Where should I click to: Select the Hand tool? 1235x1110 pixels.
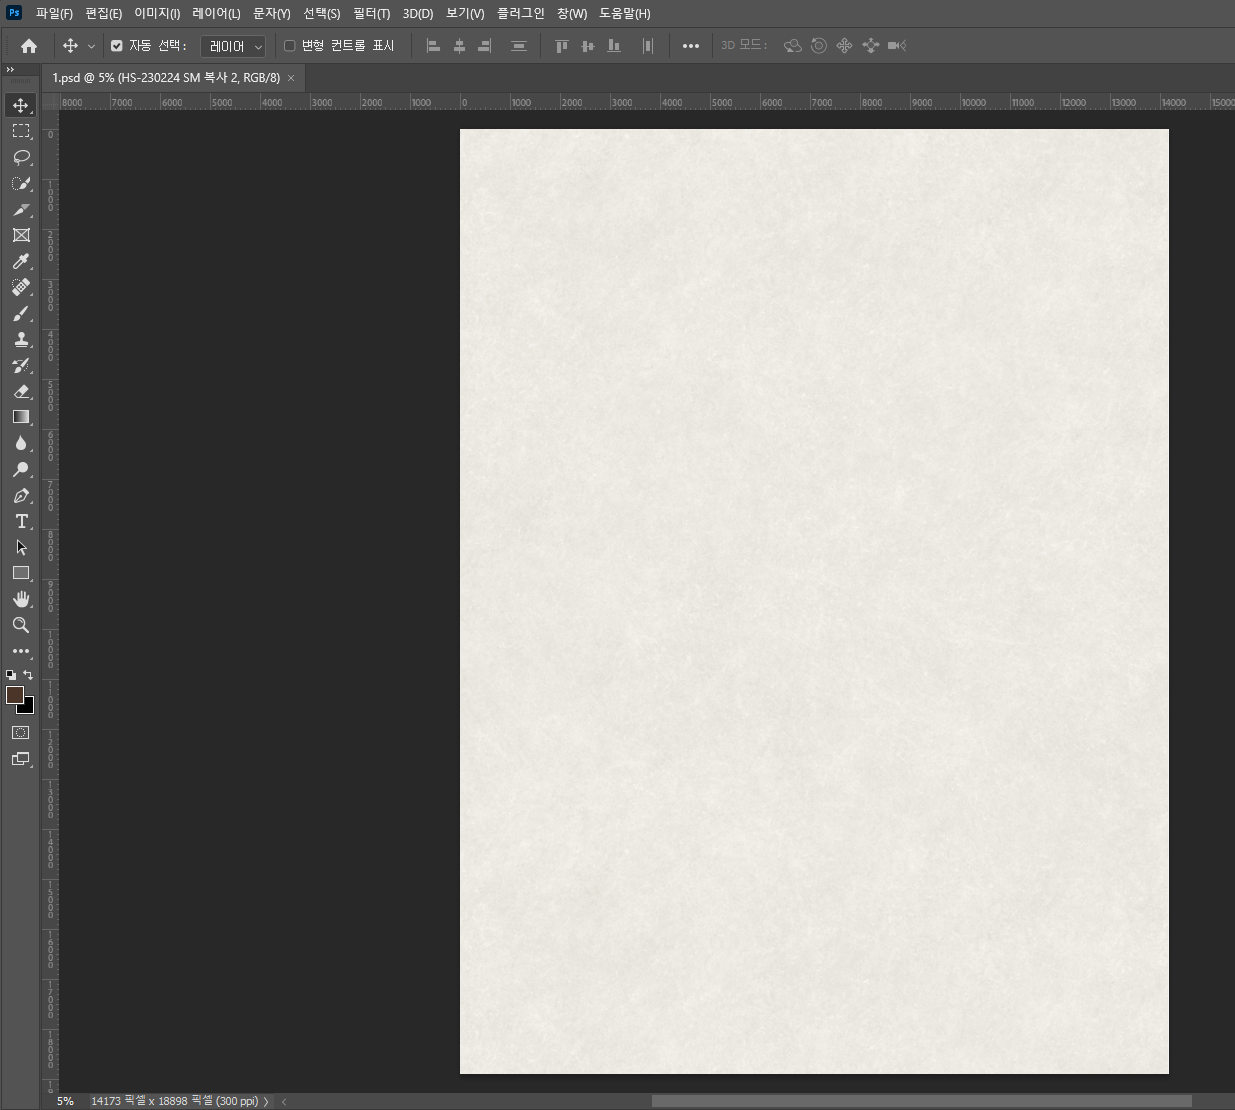click(x=21, y=599)
